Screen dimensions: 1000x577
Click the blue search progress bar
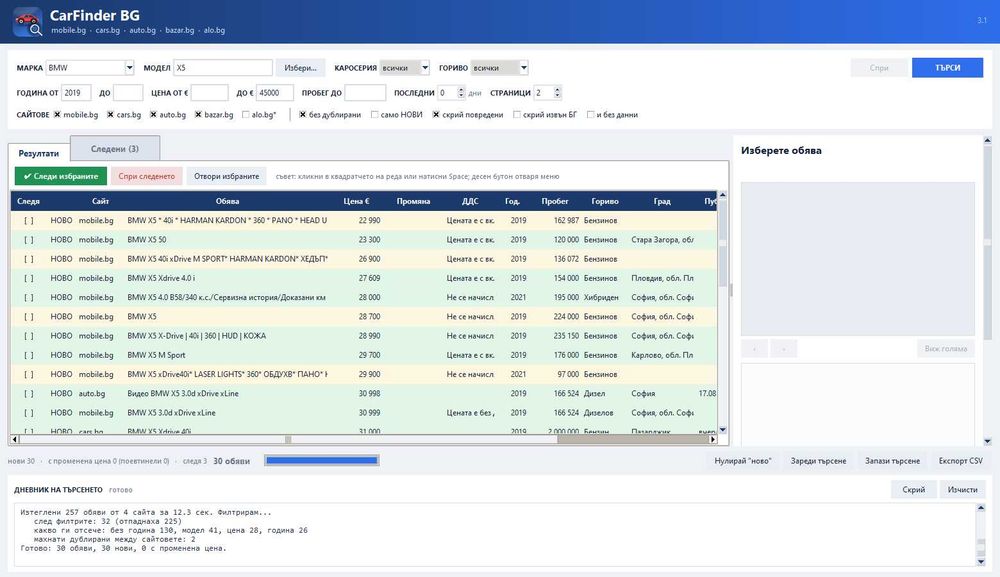pyautogui.click(x=322, y=460)
